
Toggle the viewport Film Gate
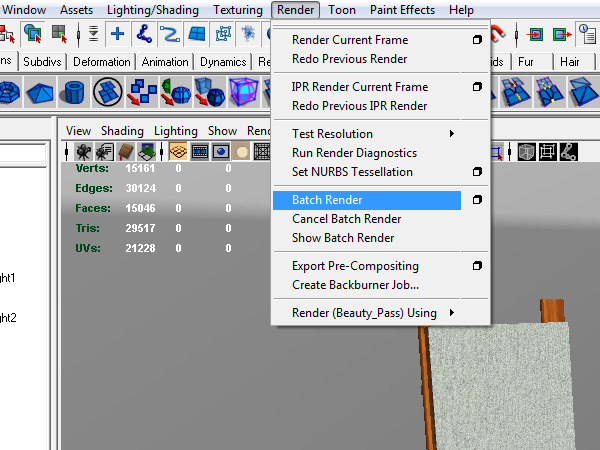(x=200, y=152)
